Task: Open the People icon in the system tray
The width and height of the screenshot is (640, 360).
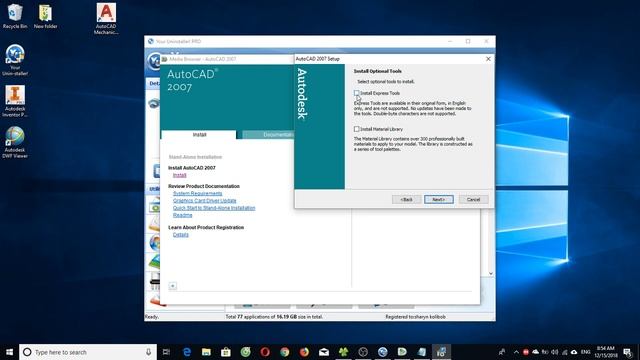Action: 502,352
